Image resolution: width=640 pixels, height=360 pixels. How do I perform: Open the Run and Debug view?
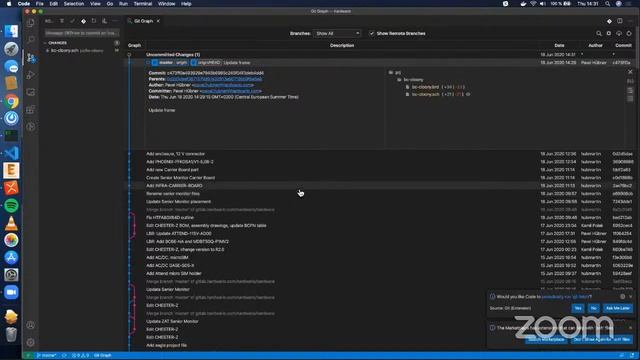[x=31, y=75]
